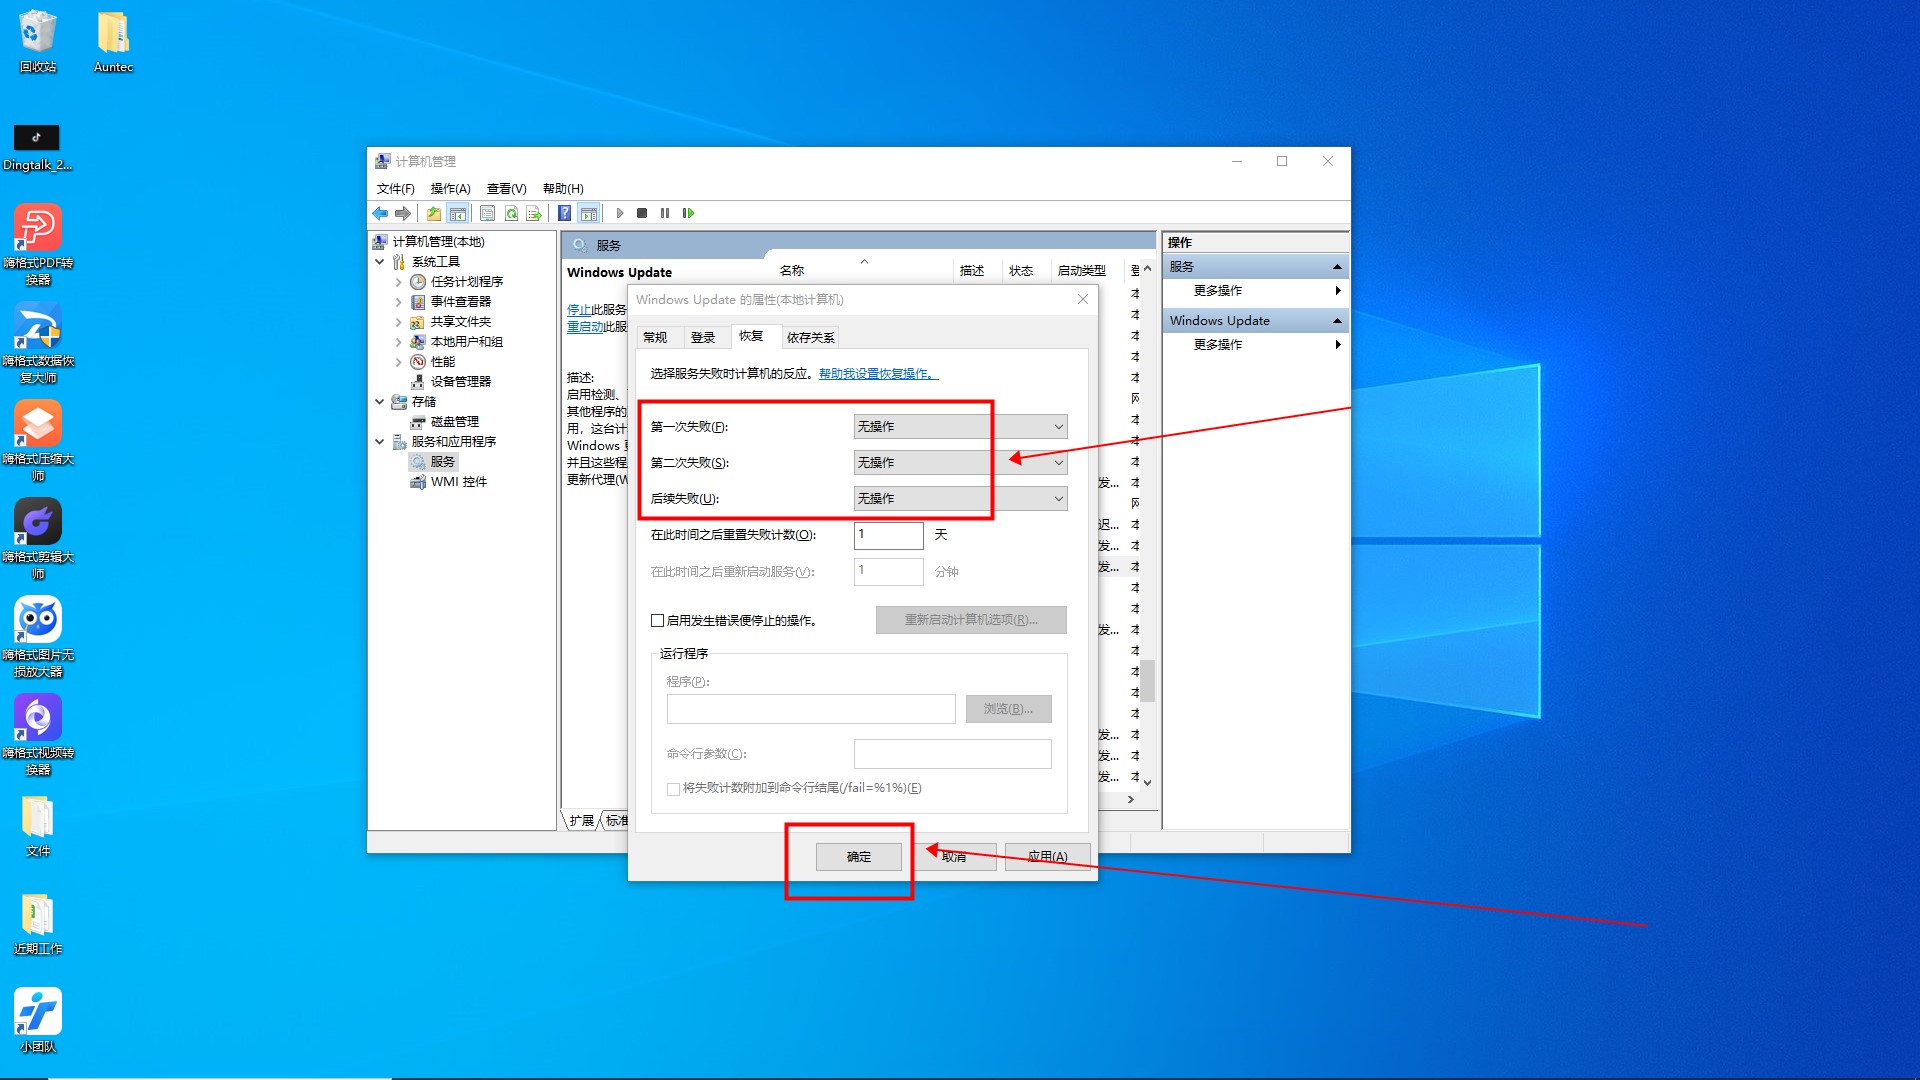This screenshot has width=1920, height=1080.
Task: Open 回收站 on the desktop
Action: (x=38, y=42)
